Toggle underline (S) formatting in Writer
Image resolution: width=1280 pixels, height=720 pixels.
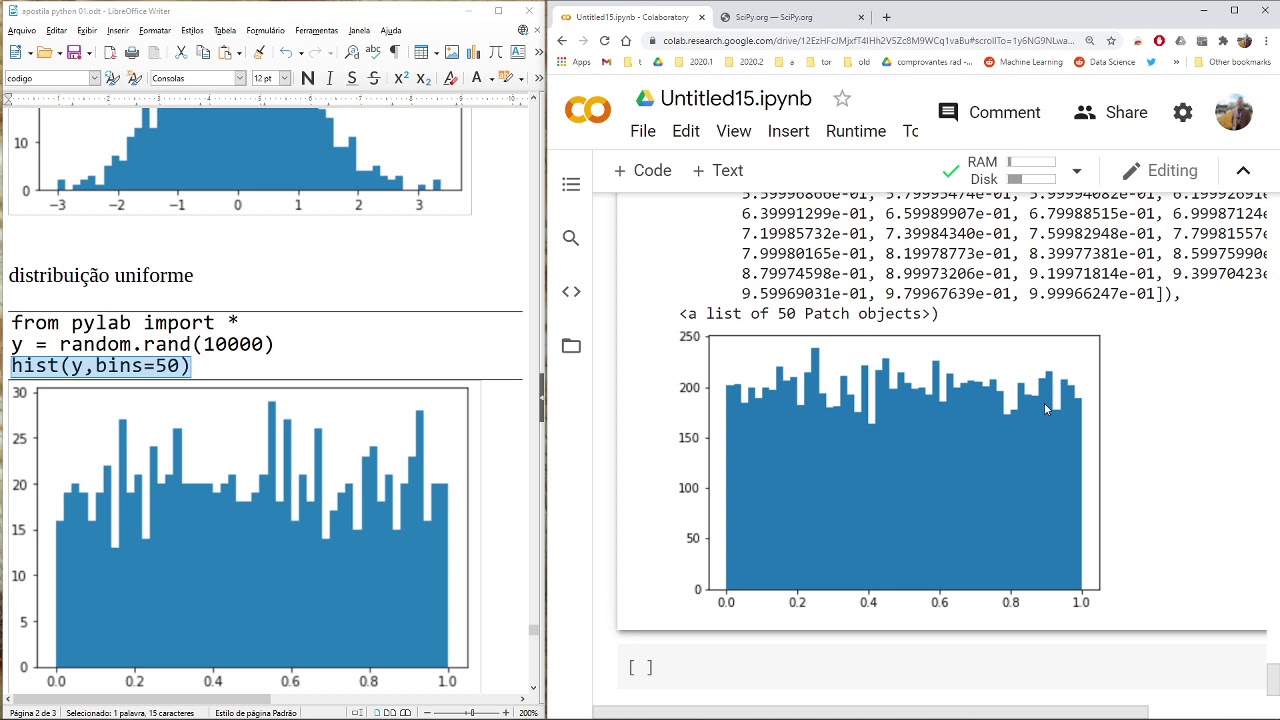click(x=352, y=78)
